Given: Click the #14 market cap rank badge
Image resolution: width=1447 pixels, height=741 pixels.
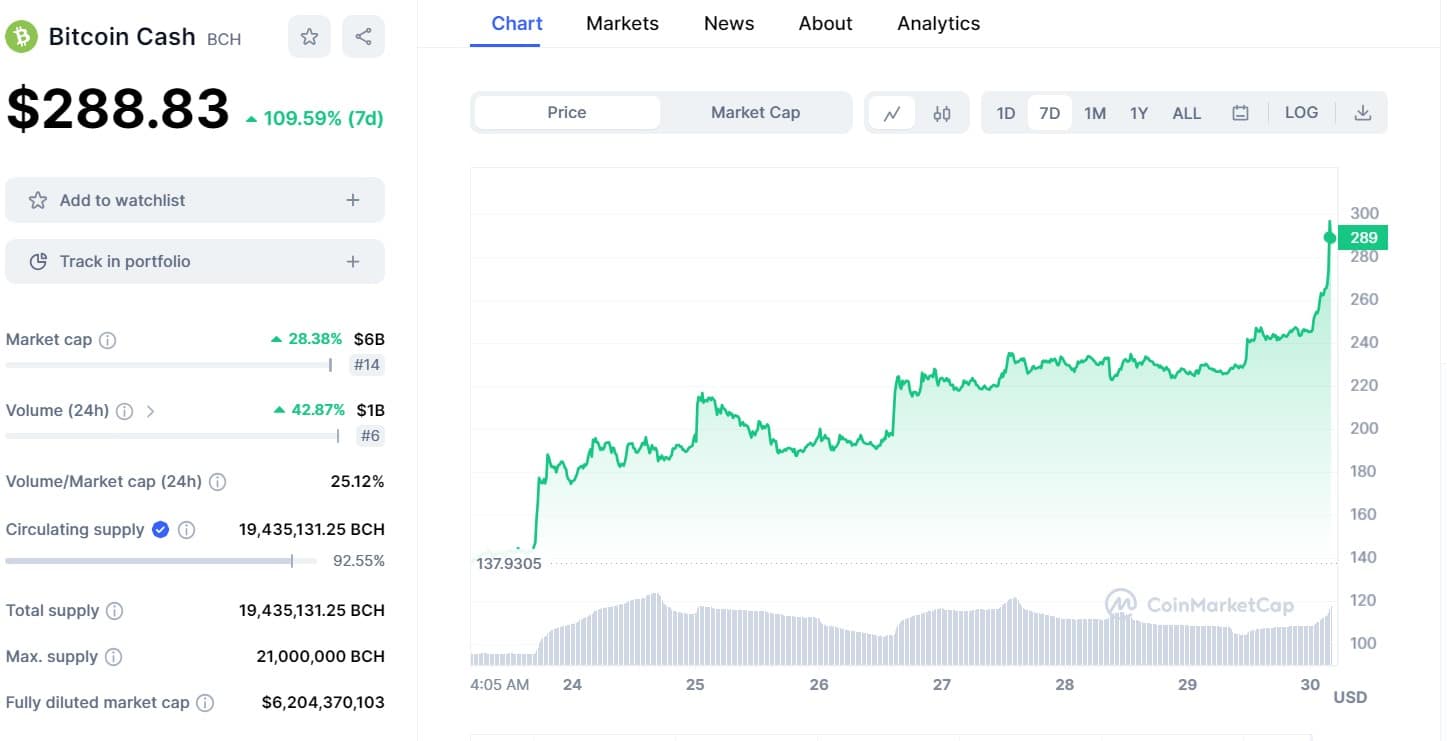Looking at the screenshot, I should [x=367, y=365].
